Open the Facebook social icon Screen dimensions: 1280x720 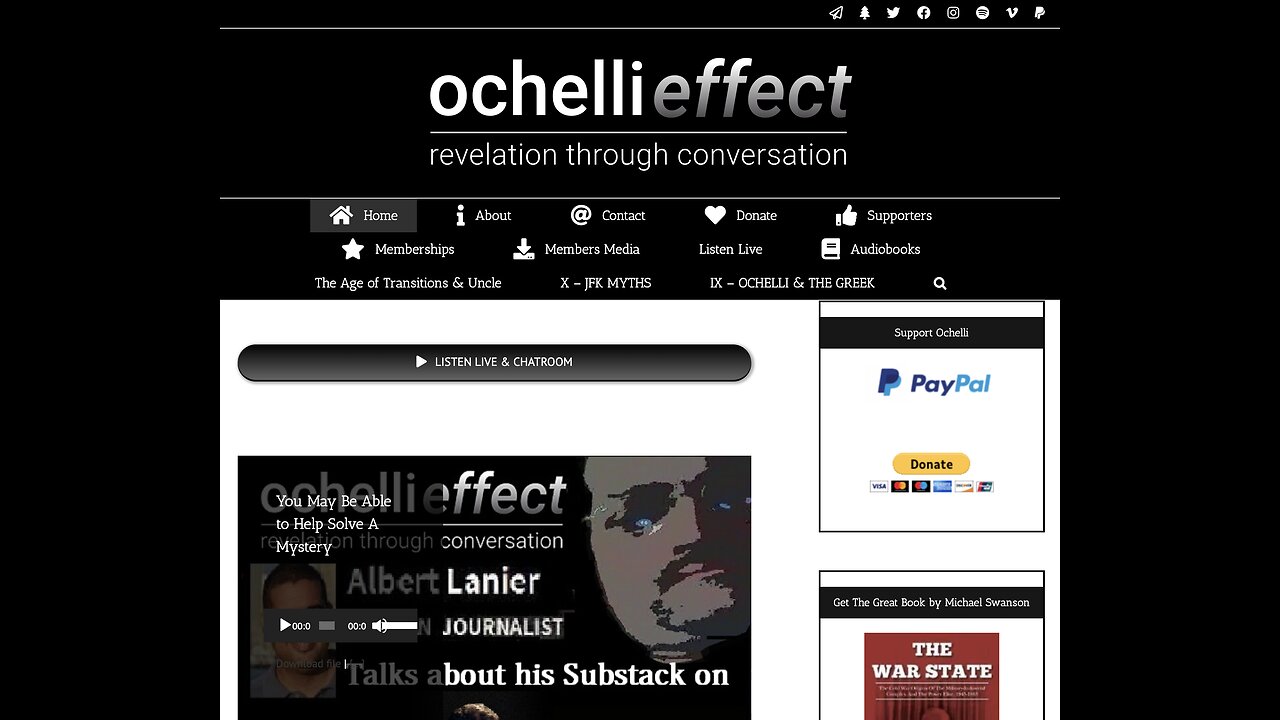(924, 13)
